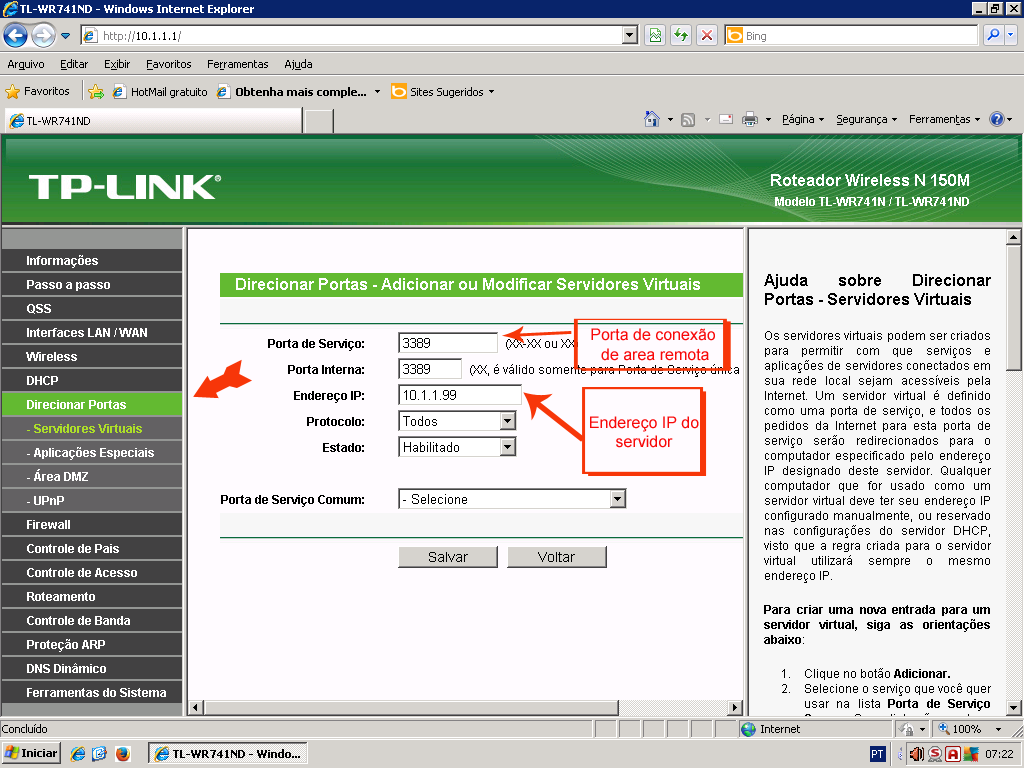Open Firewall sidebar item
The width and height of the screenshot is (1024, 768).
pos(92,524)
